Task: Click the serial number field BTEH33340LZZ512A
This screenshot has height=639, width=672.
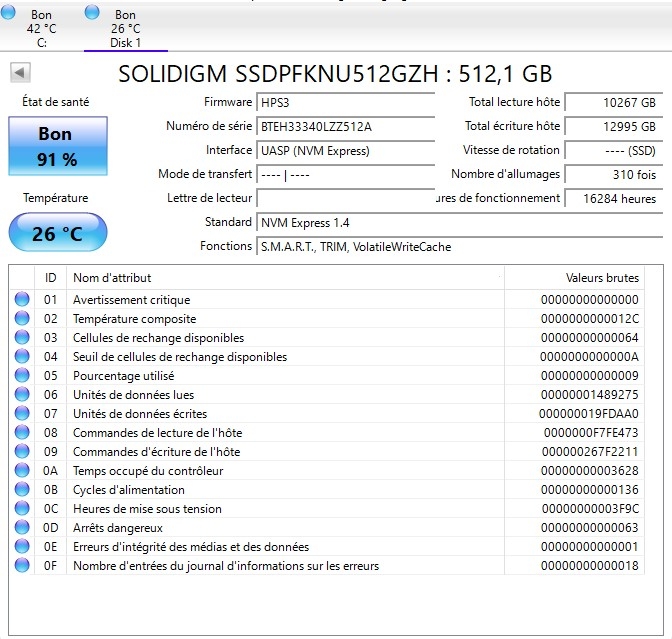Action: [x=345, y=126]
